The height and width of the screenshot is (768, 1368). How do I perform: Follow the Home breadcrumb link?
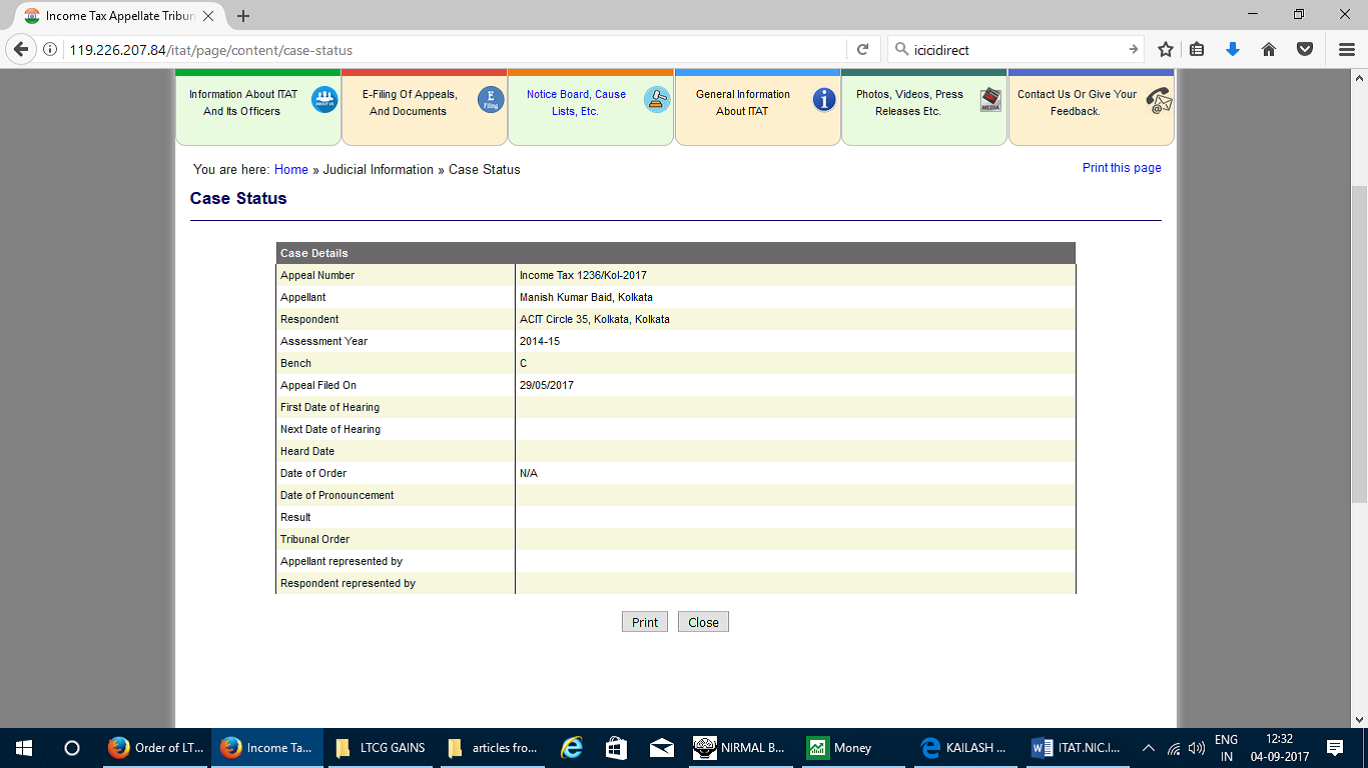[x=291, y=170]
